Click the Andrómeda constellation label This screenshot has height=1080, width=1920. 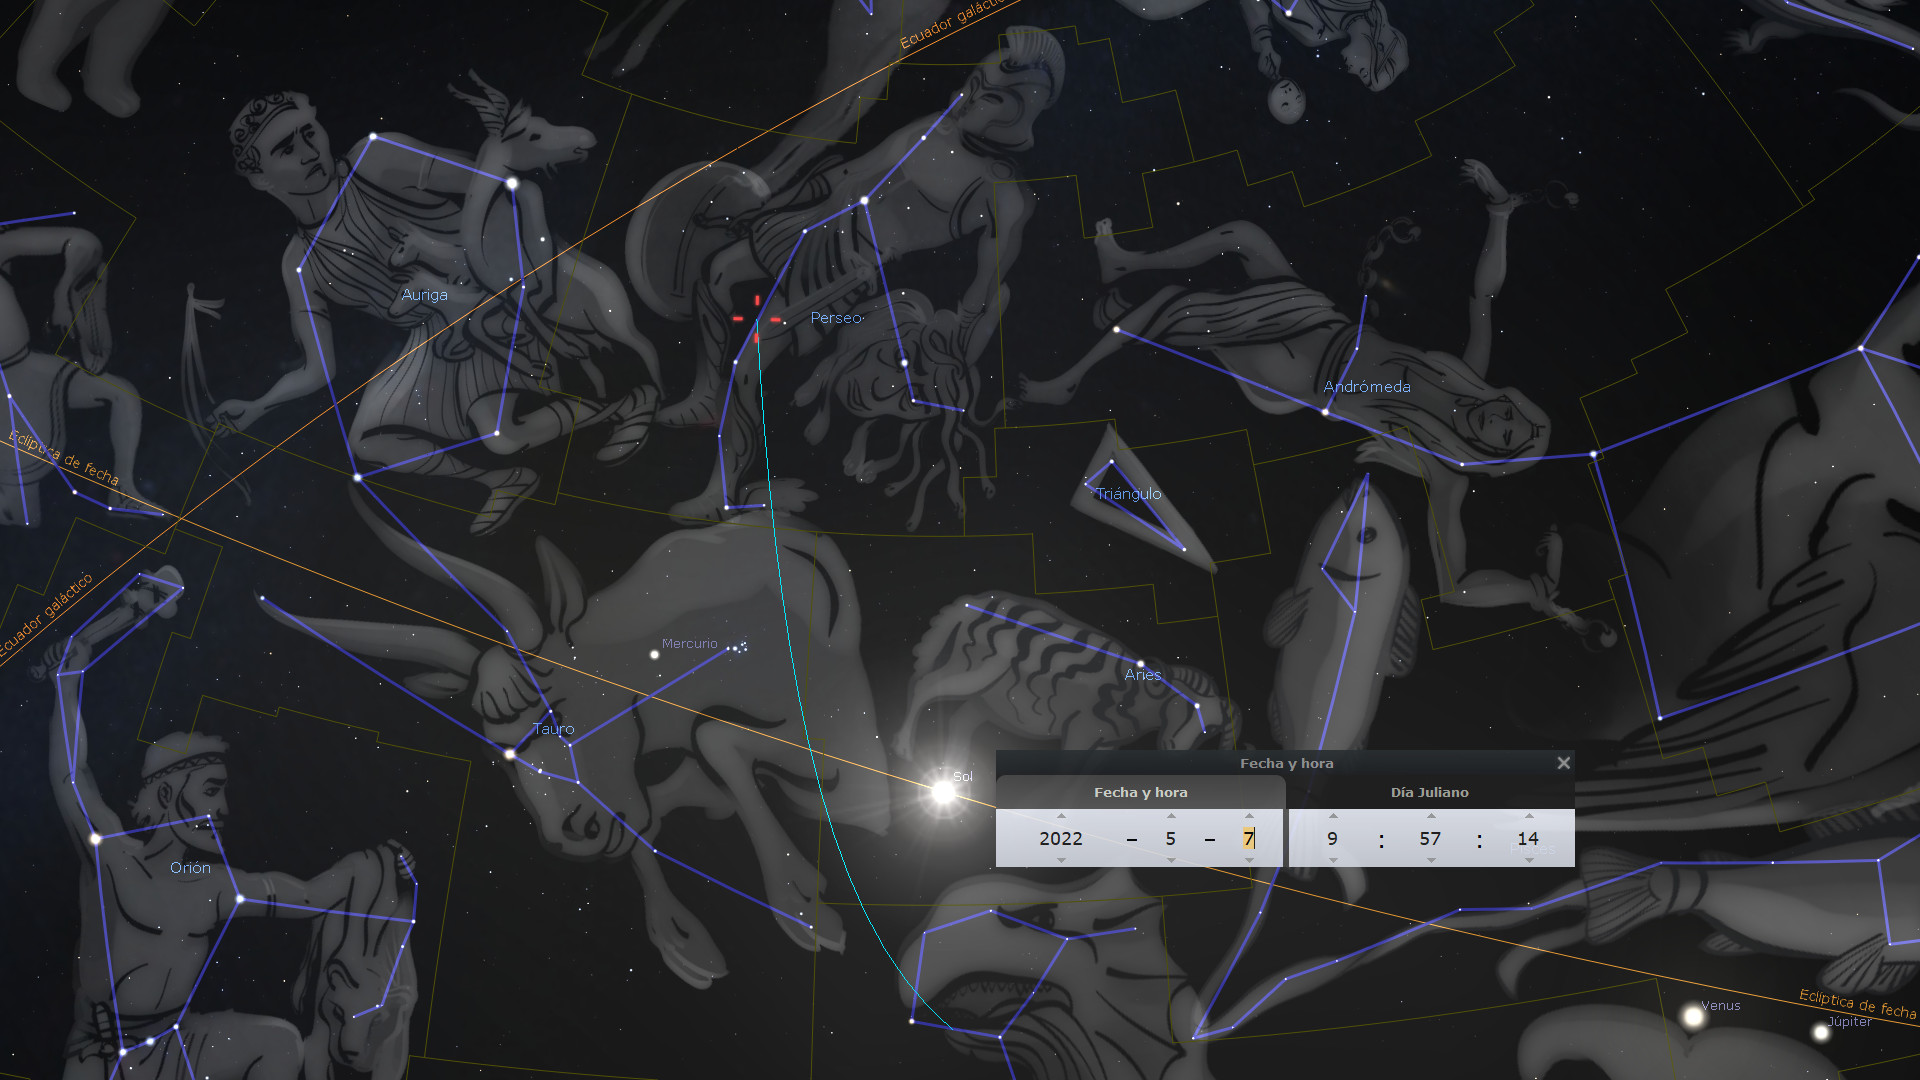(1367, 387)
